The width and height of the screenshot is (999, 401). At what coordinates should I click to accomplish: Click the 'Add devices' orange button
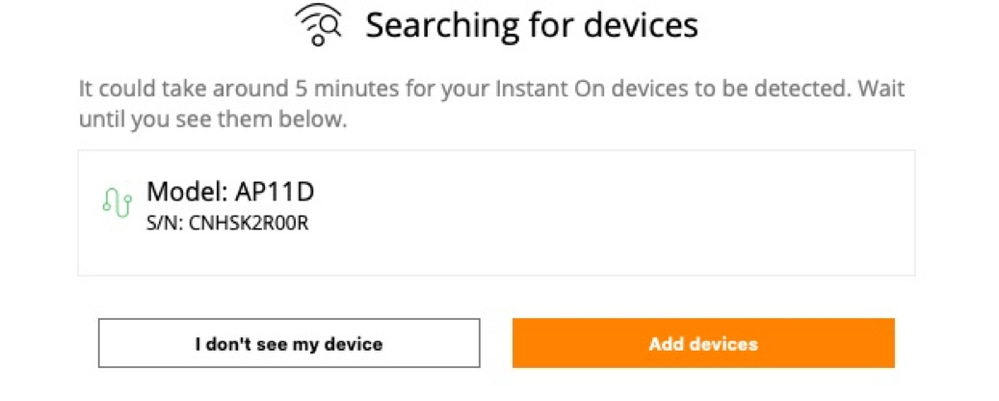click(x=703, y=344)
